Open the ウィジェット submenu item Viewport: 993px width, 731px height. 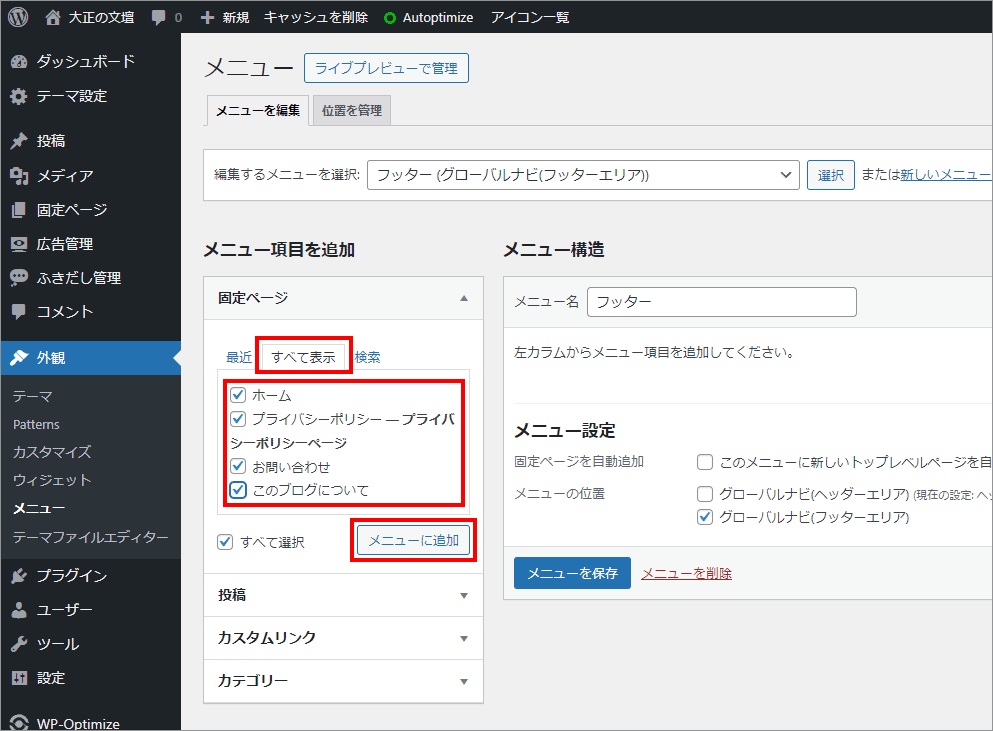(x=53, y=480)
